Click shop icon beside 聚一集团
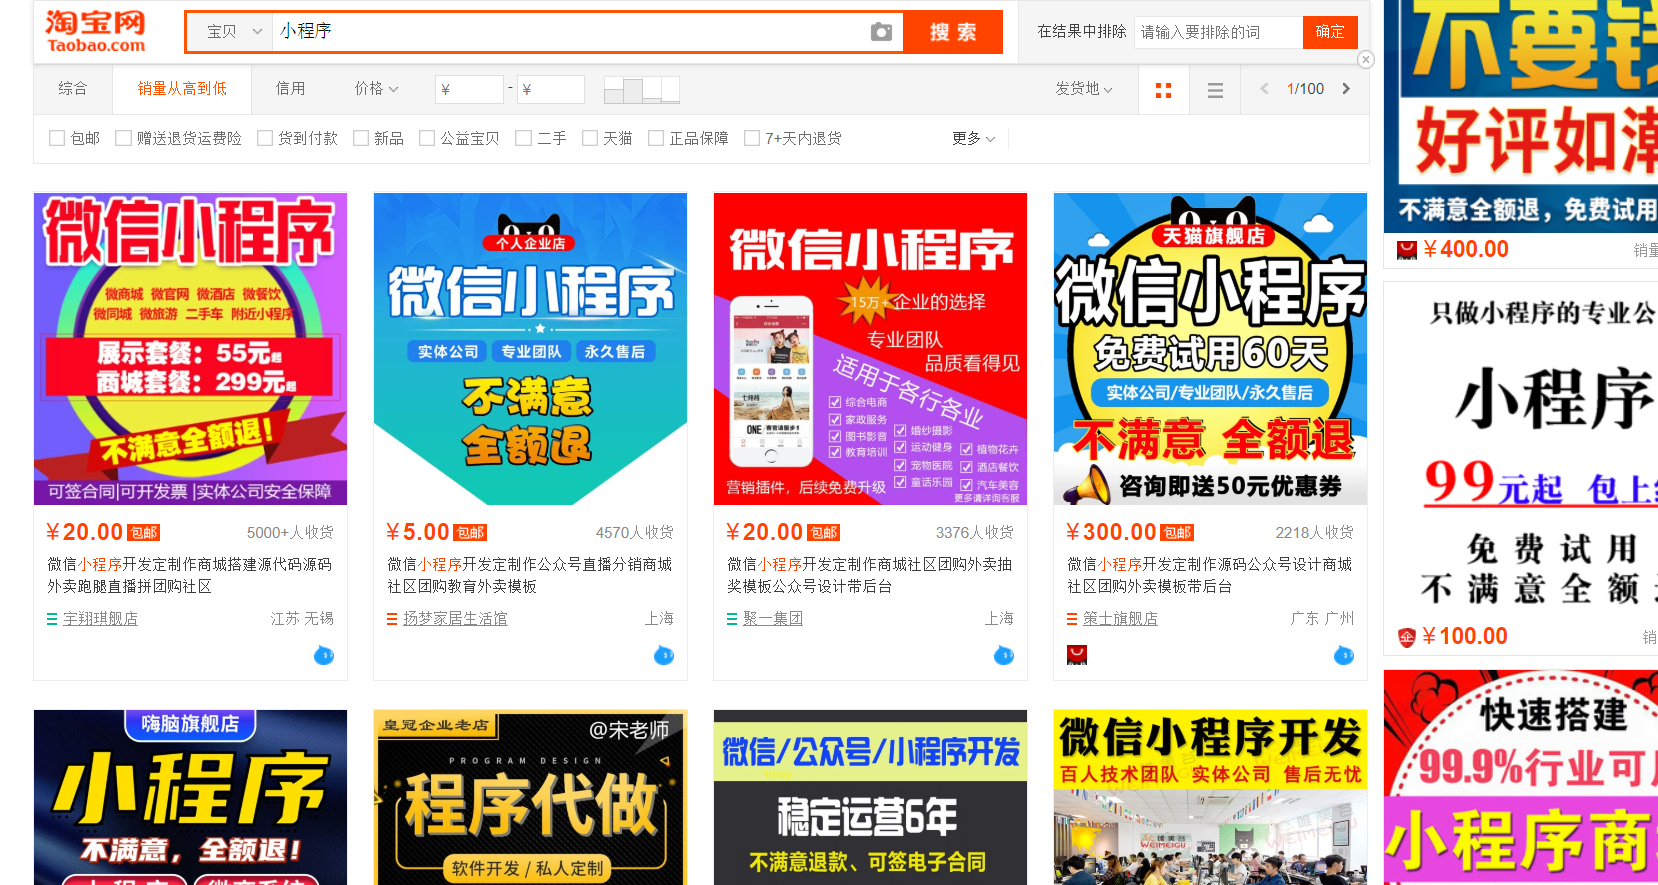 [x=732, y=619]
